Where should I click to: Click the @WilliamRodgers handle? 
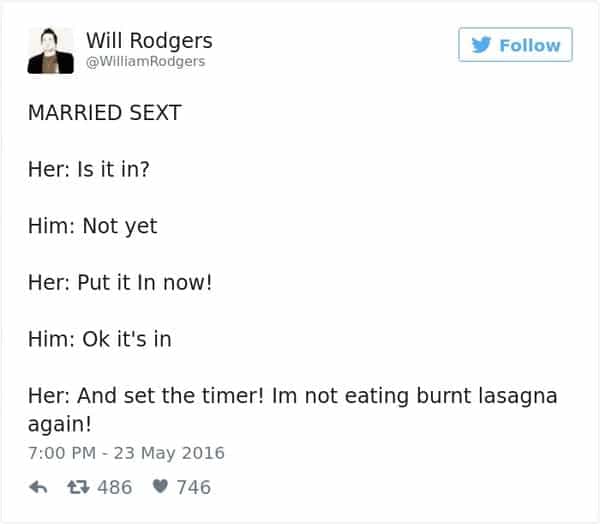tap(145, 61)
